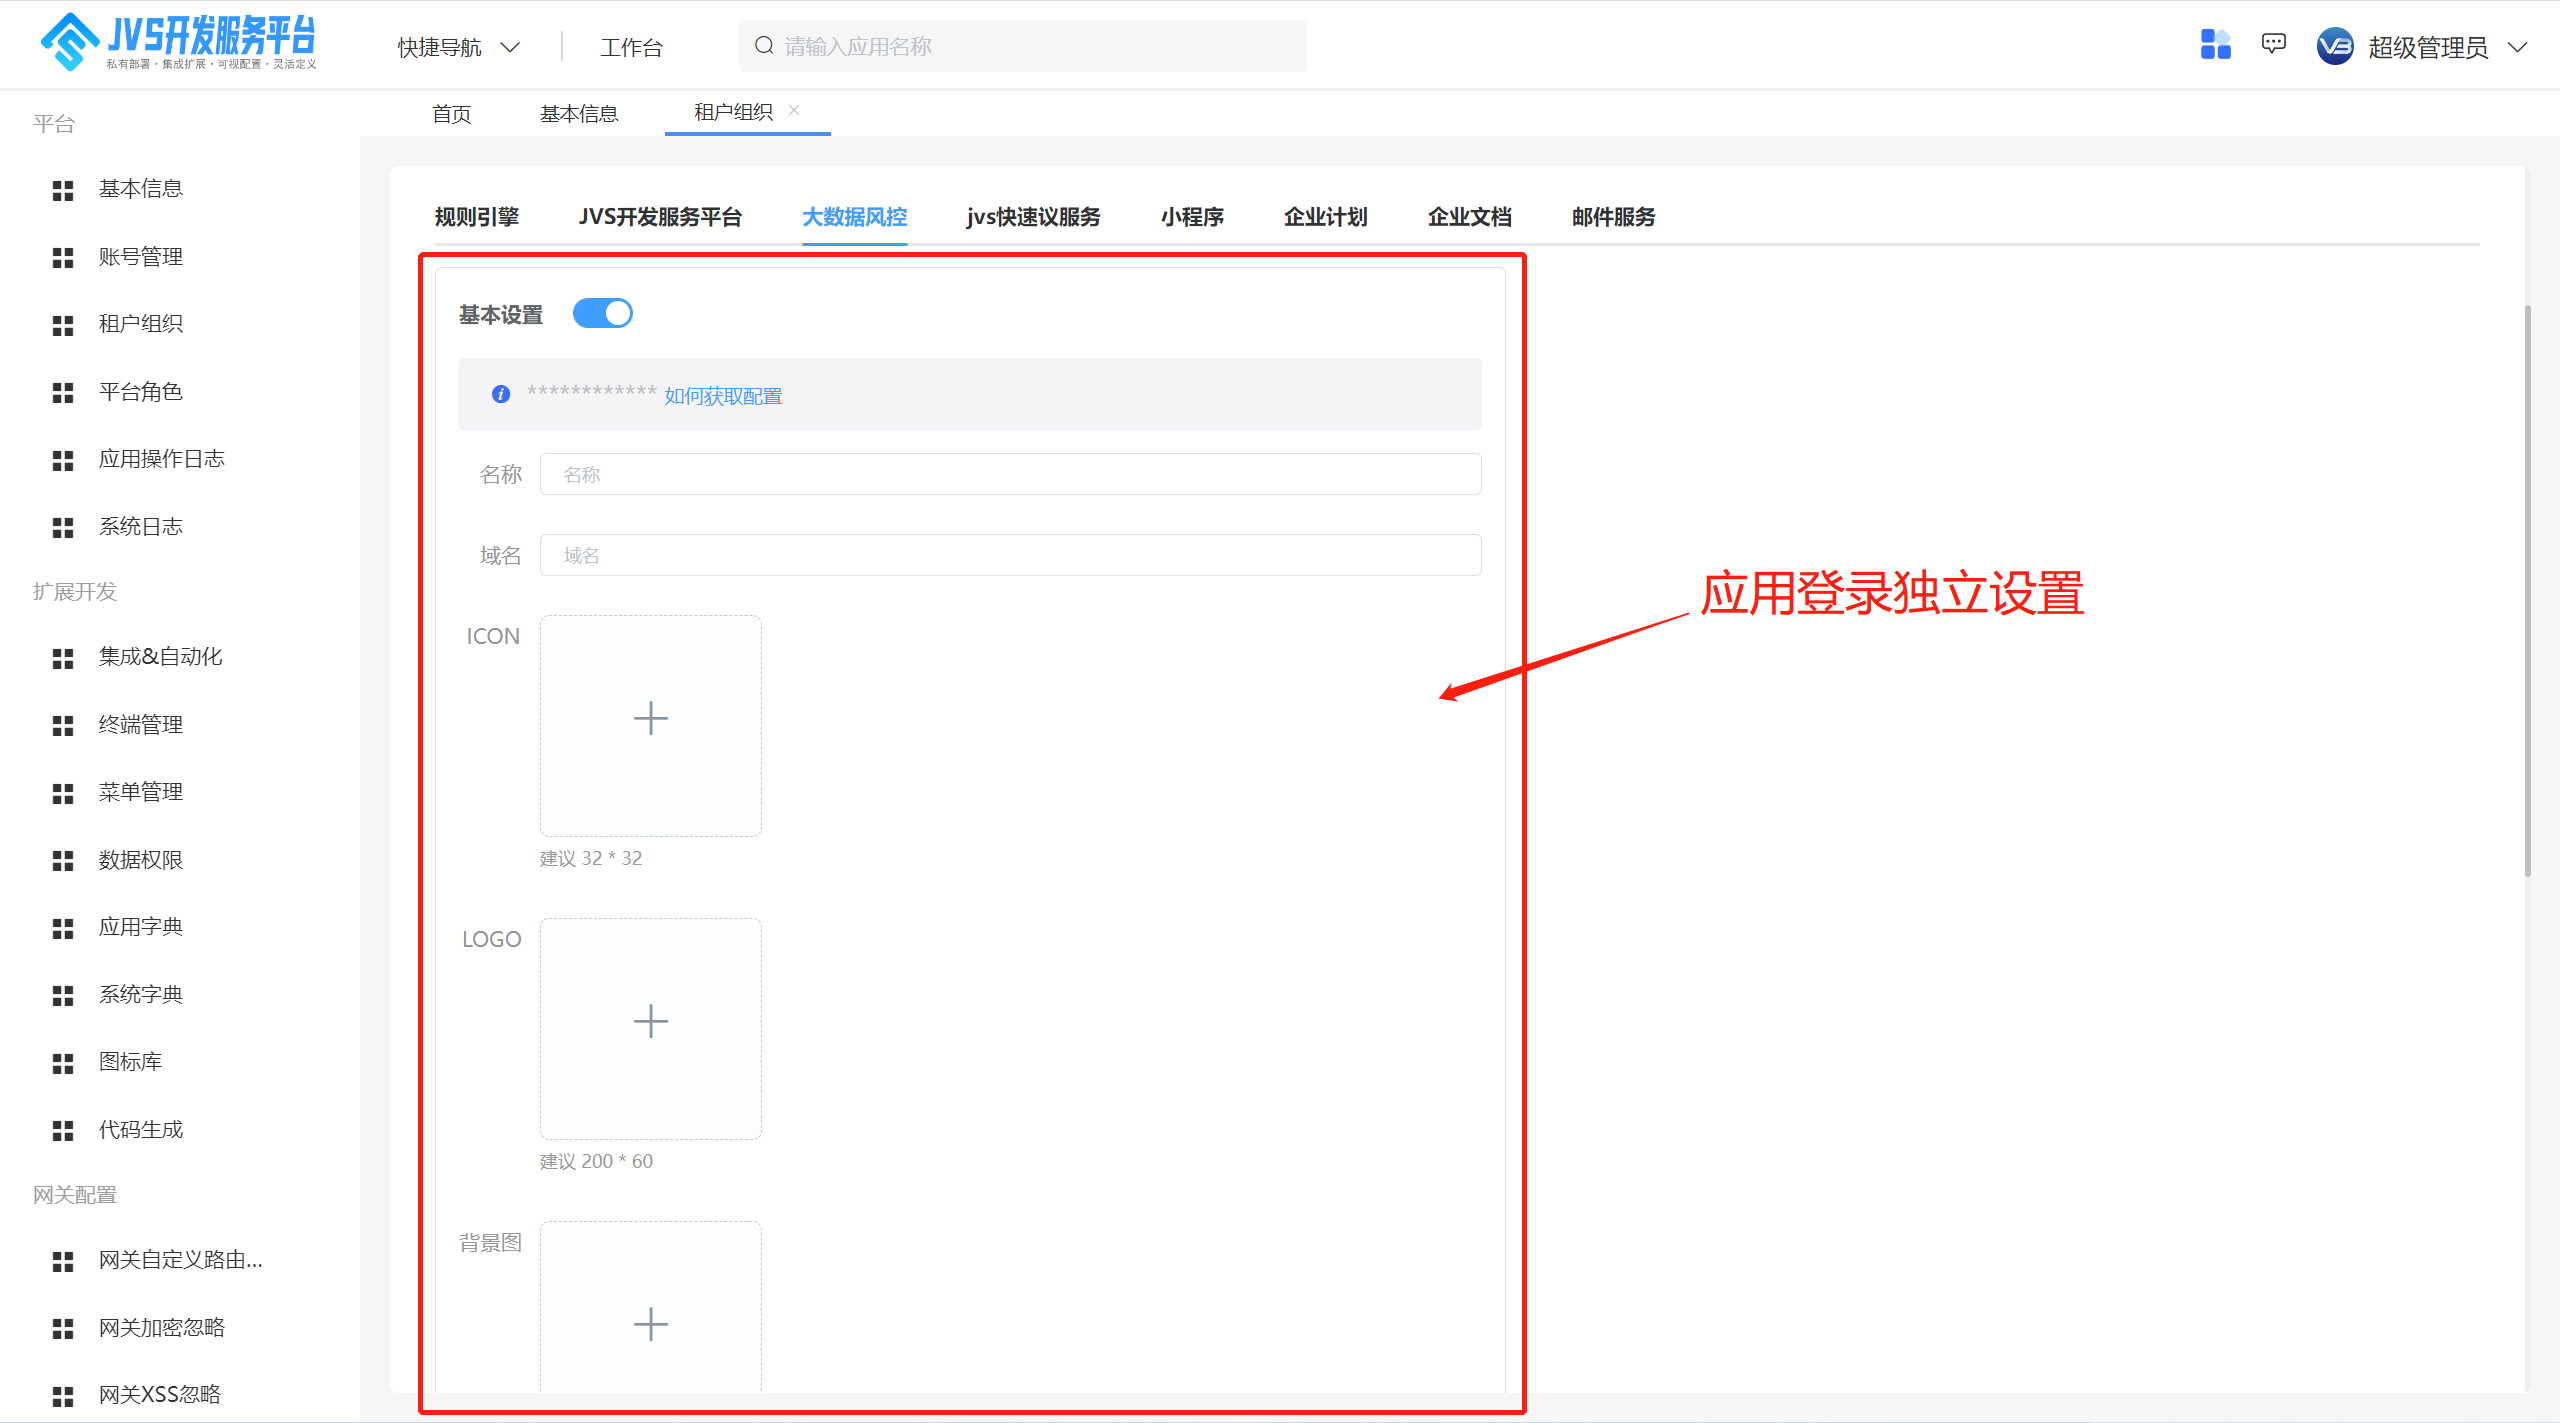The width and height of the screenshot is (2560, 1423).
Task: Open the 规则引擎 tab
Action: click(477, 217)
